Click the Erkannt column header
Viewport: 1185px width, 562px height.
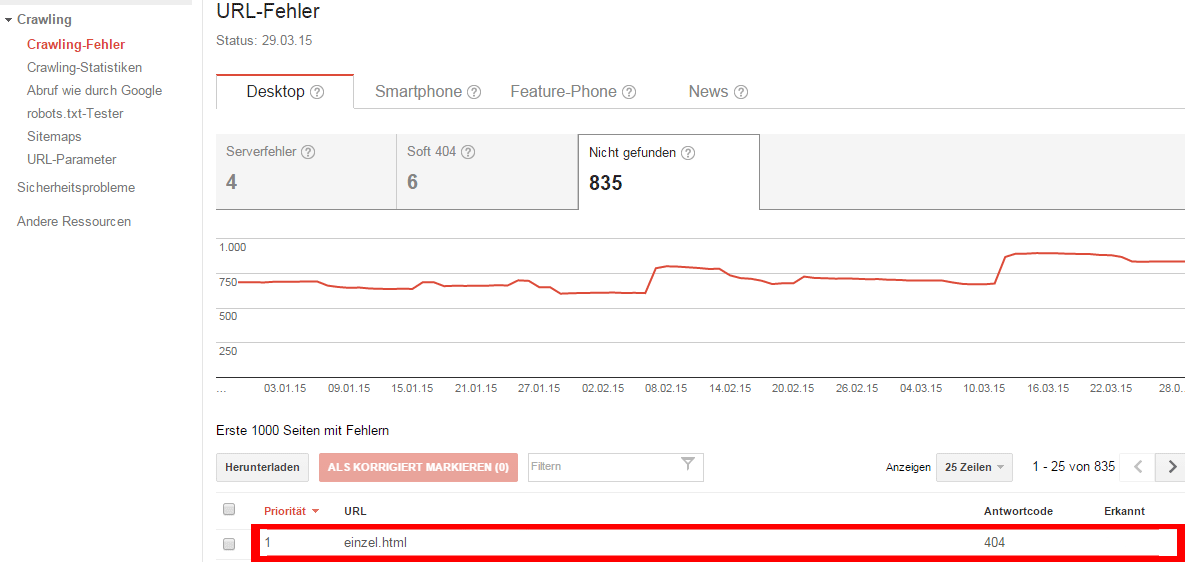pyautogui.click(x=1125, y=511)
